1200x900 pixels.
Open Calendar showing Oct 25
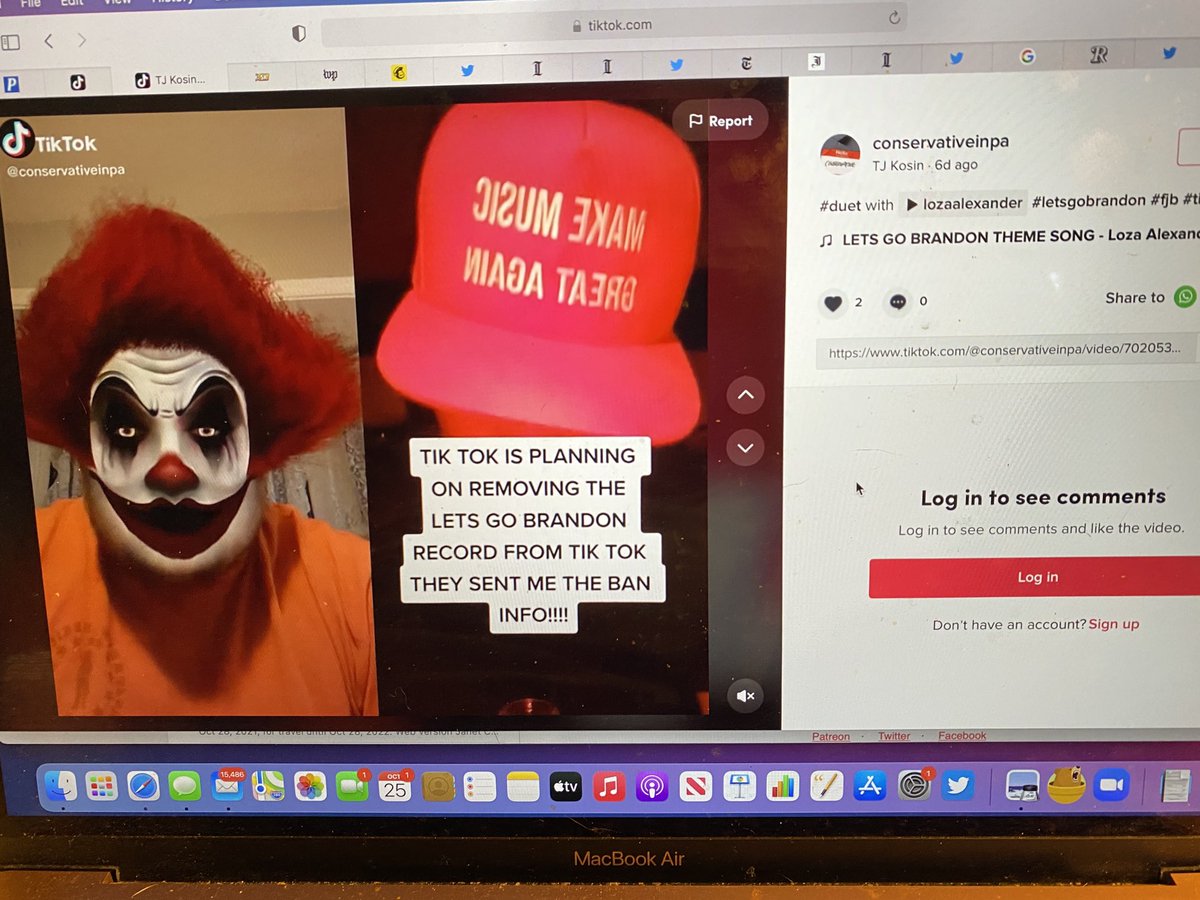[x=394, y=787]
